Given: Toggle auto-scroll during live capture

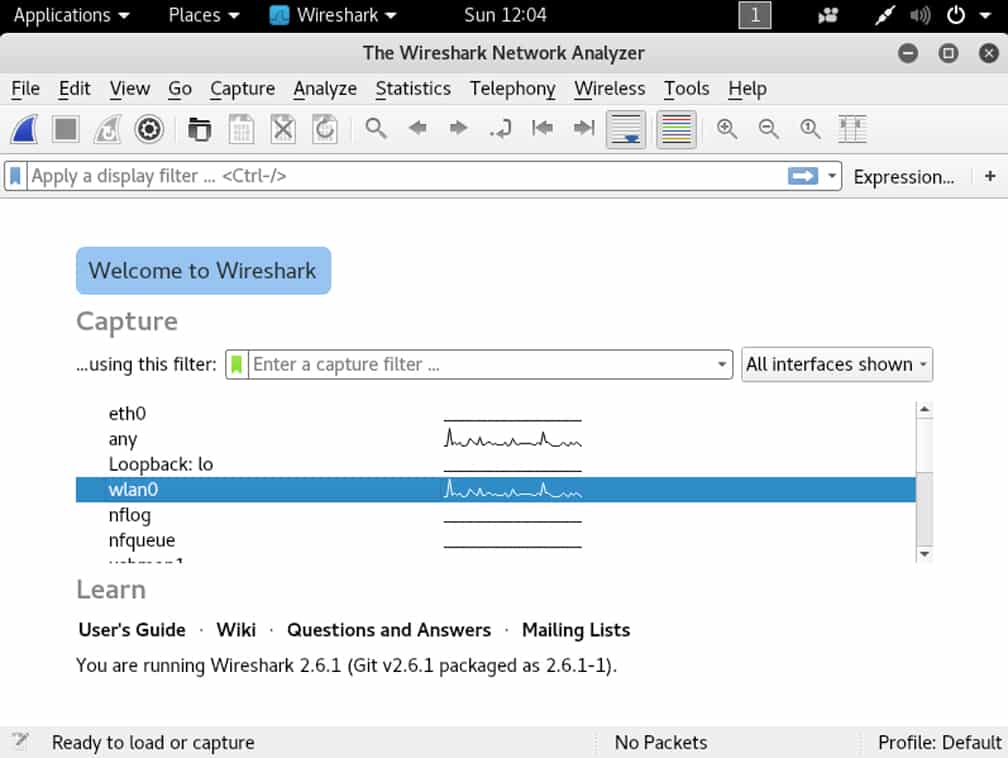Looking at the screenshot, I should (626, 129).
